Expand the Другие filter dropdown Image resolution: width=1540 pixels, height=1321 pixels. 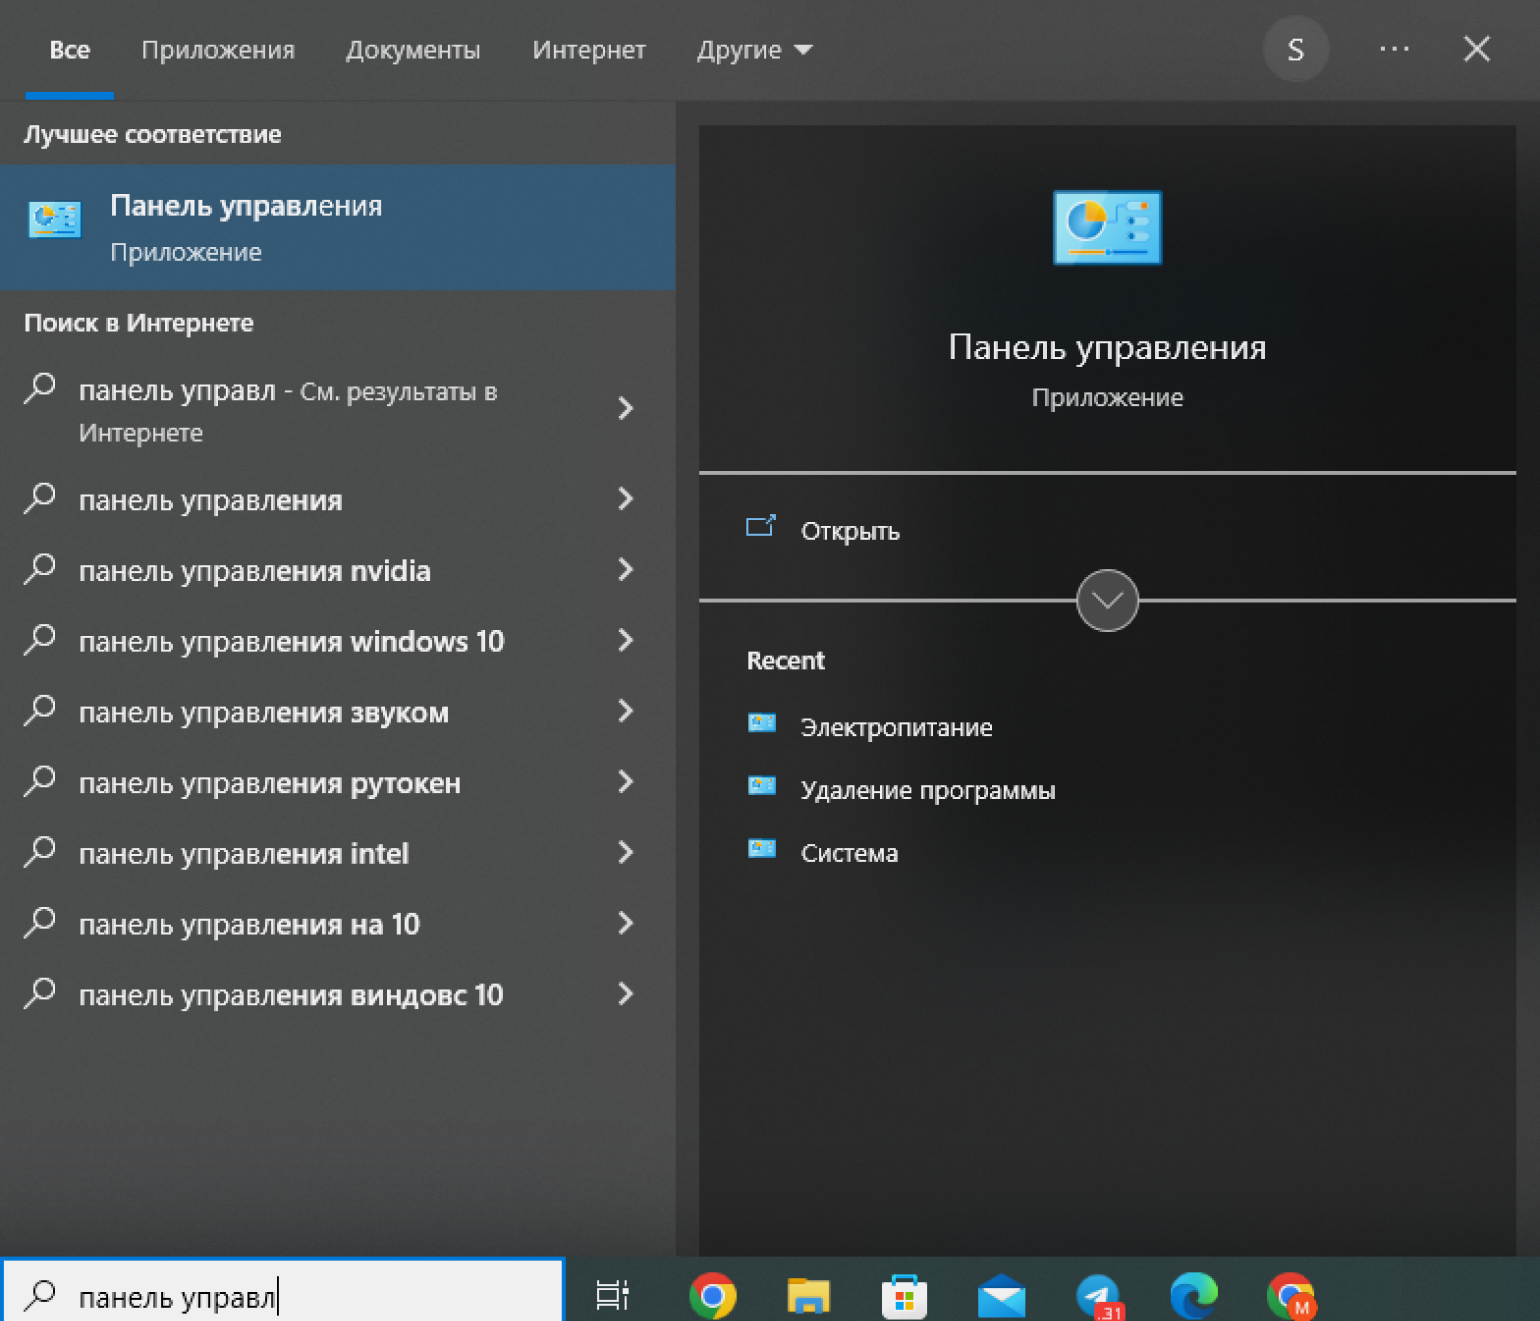click(x=754, y=50)
